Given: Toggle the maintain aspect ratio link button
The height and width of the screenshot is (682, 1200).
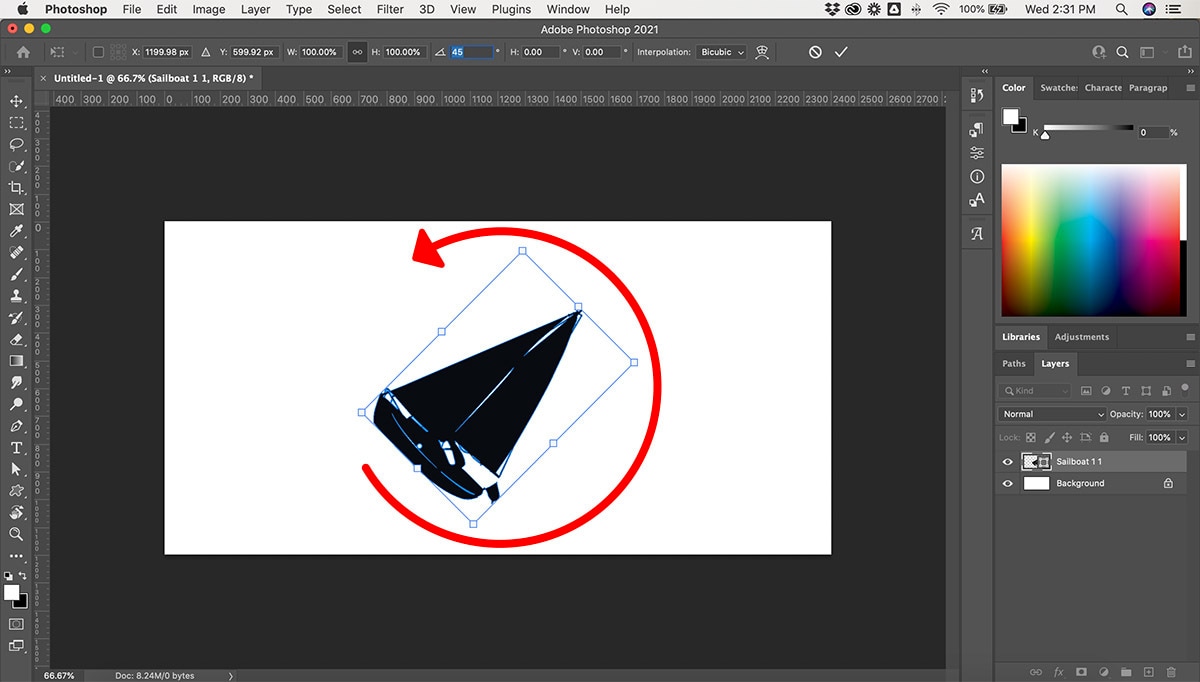Looking at the screenshot, I should pos(357,52).
